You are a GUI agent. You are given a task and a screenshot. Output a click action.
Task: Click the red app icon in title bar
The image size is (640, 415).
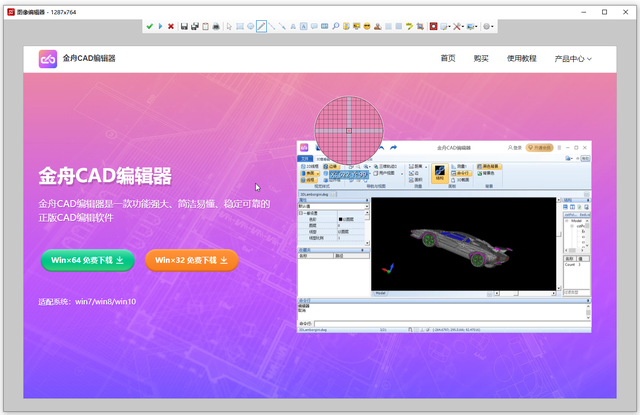[11, 12]
